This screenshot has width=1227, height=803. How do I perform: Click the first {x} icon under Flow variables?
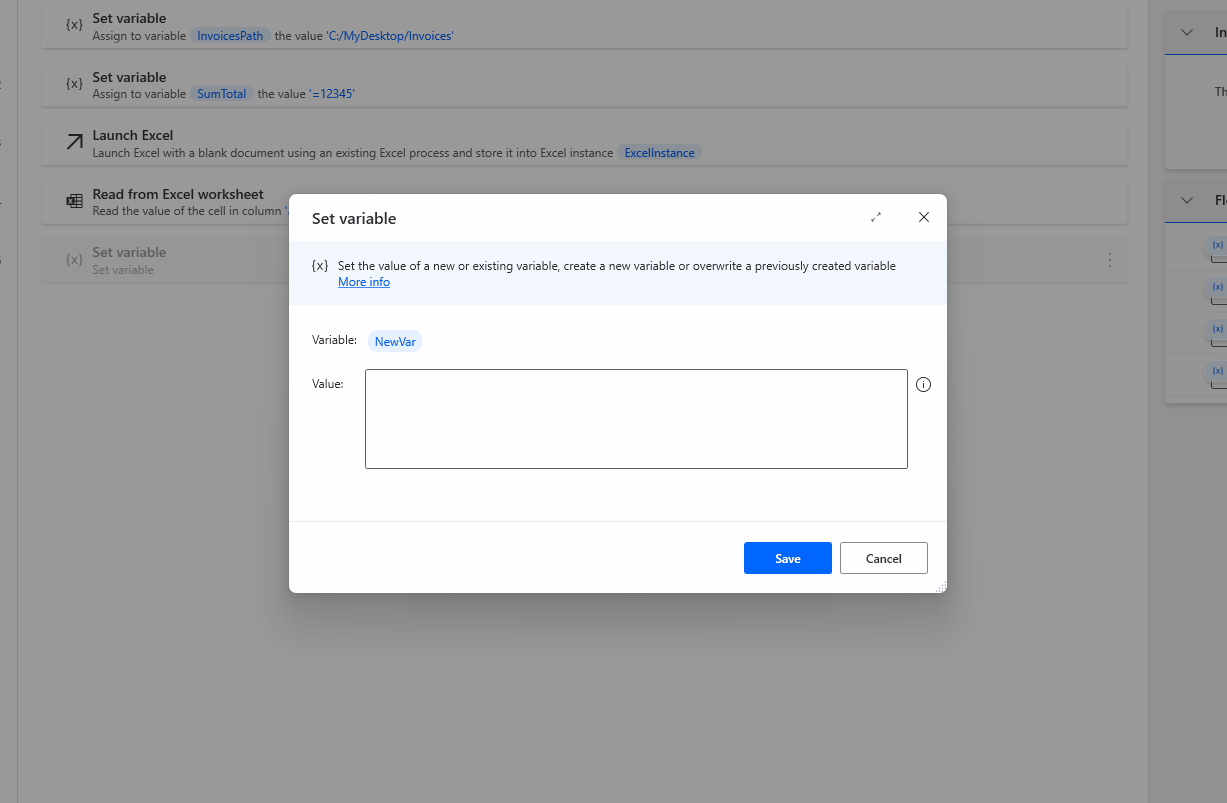(1217, 245)
